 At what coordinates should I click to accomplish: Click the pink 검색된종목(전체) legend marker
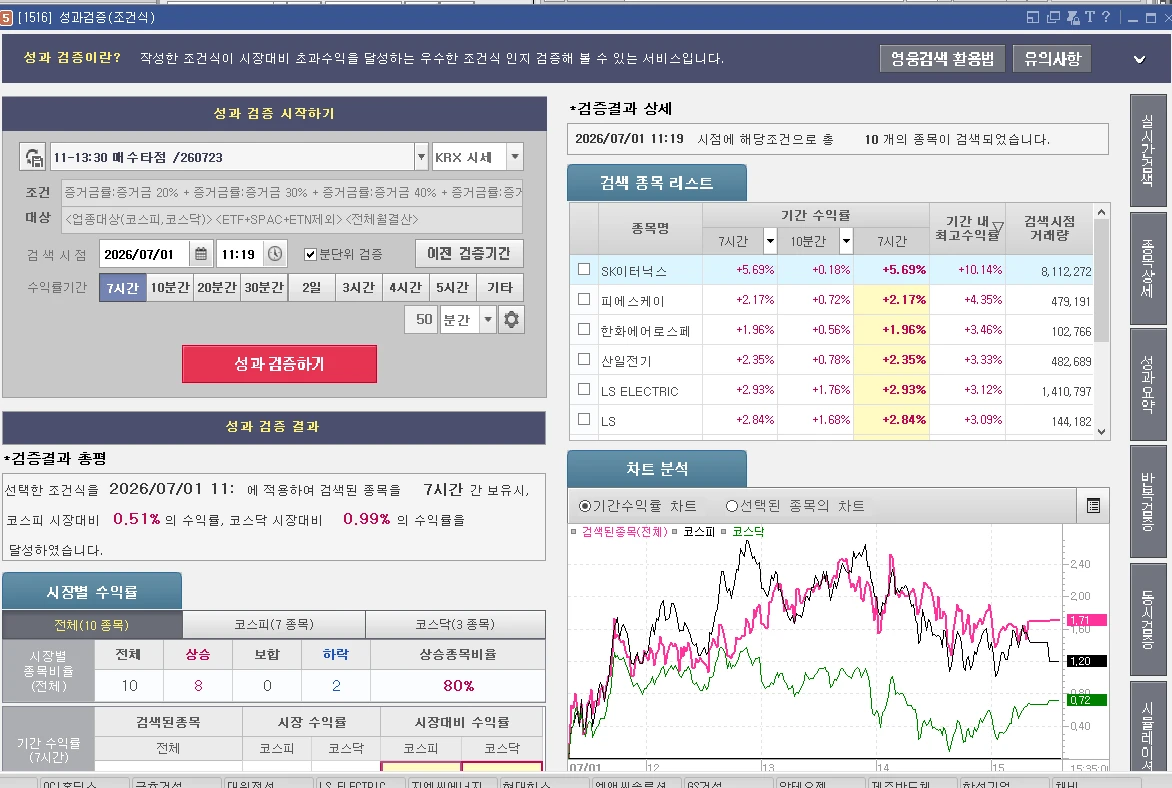click(x=573, y=532)
